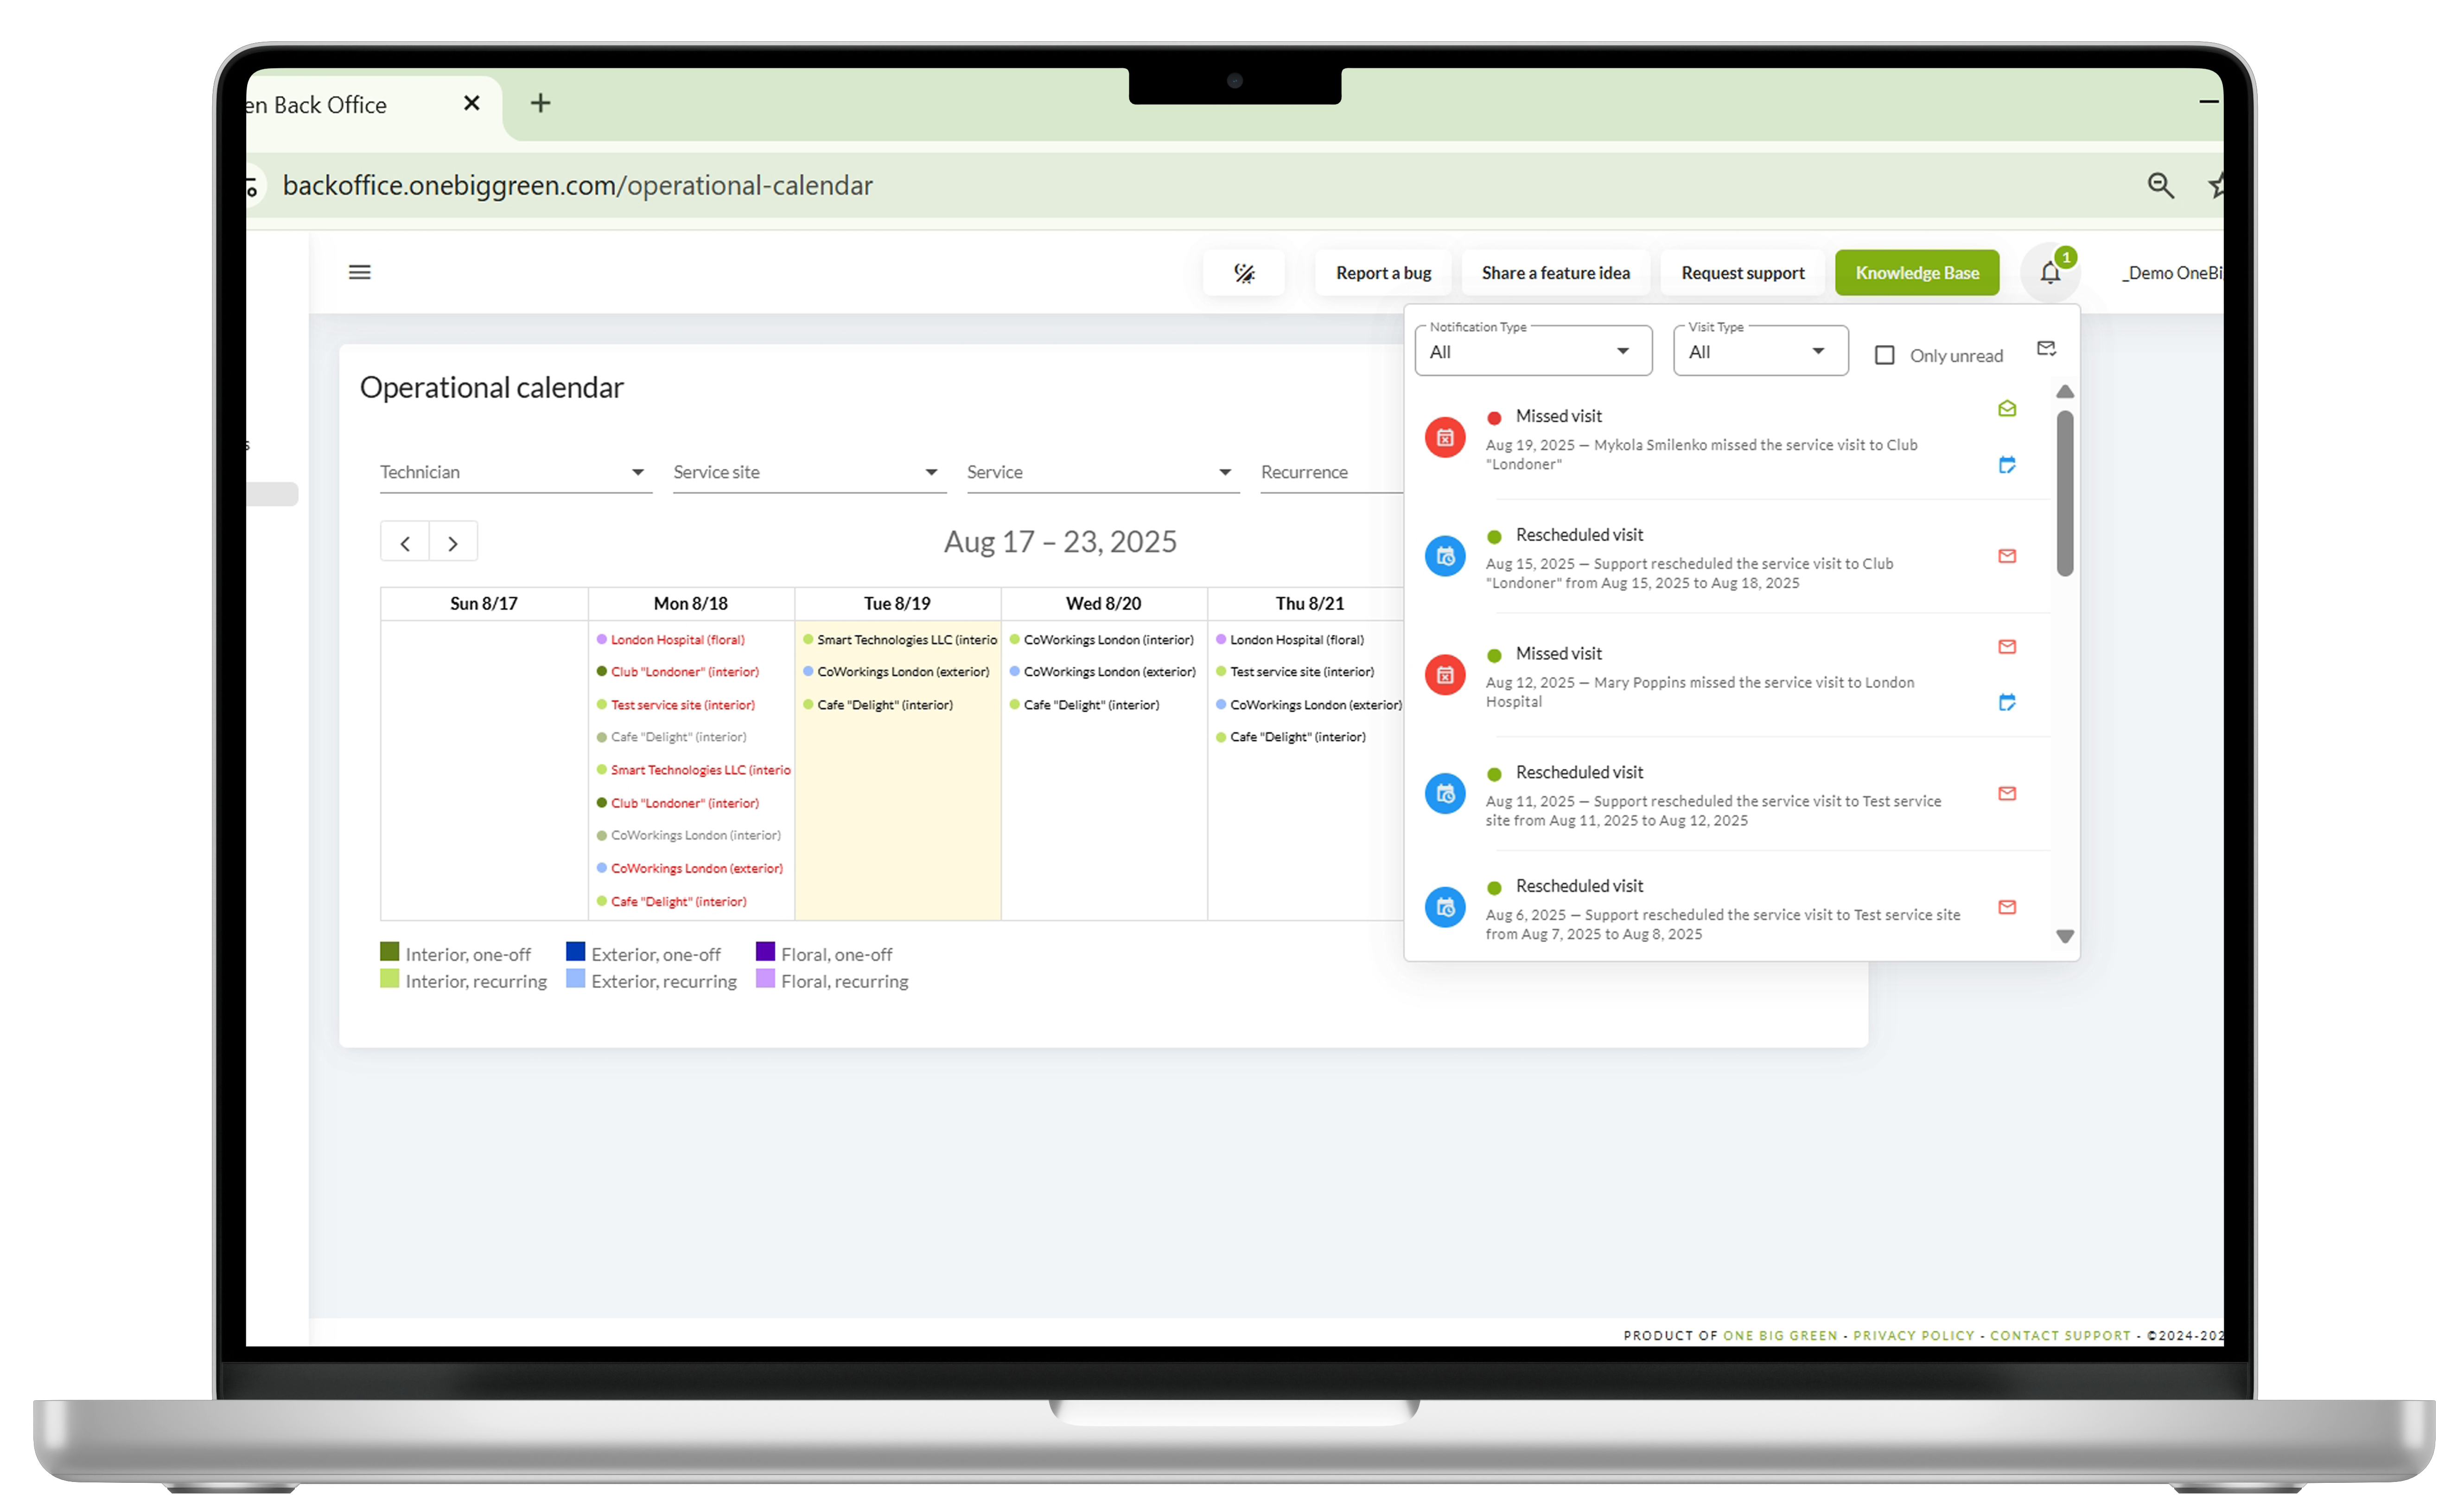This screenshot has width=2464, height=1506.
Task: Open the _Demo OneBi account menu
Action: (x=2172, y=273)
